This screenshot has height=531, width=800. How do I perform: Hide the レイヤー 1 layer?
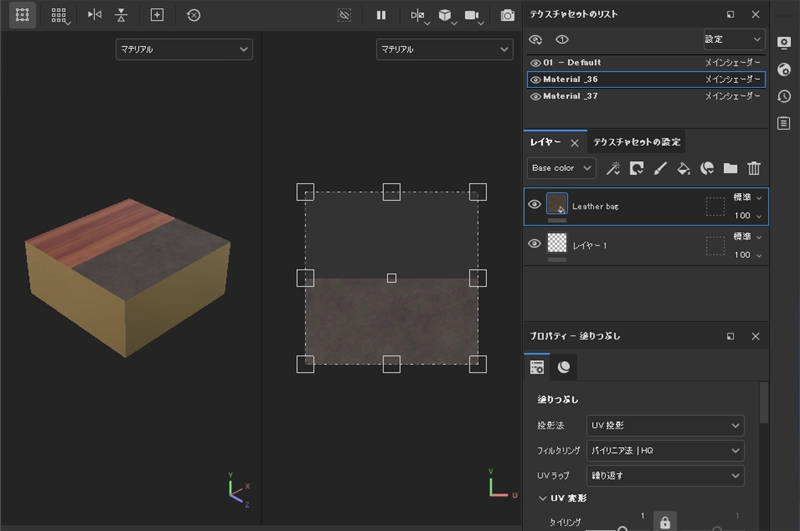point(534,243)
